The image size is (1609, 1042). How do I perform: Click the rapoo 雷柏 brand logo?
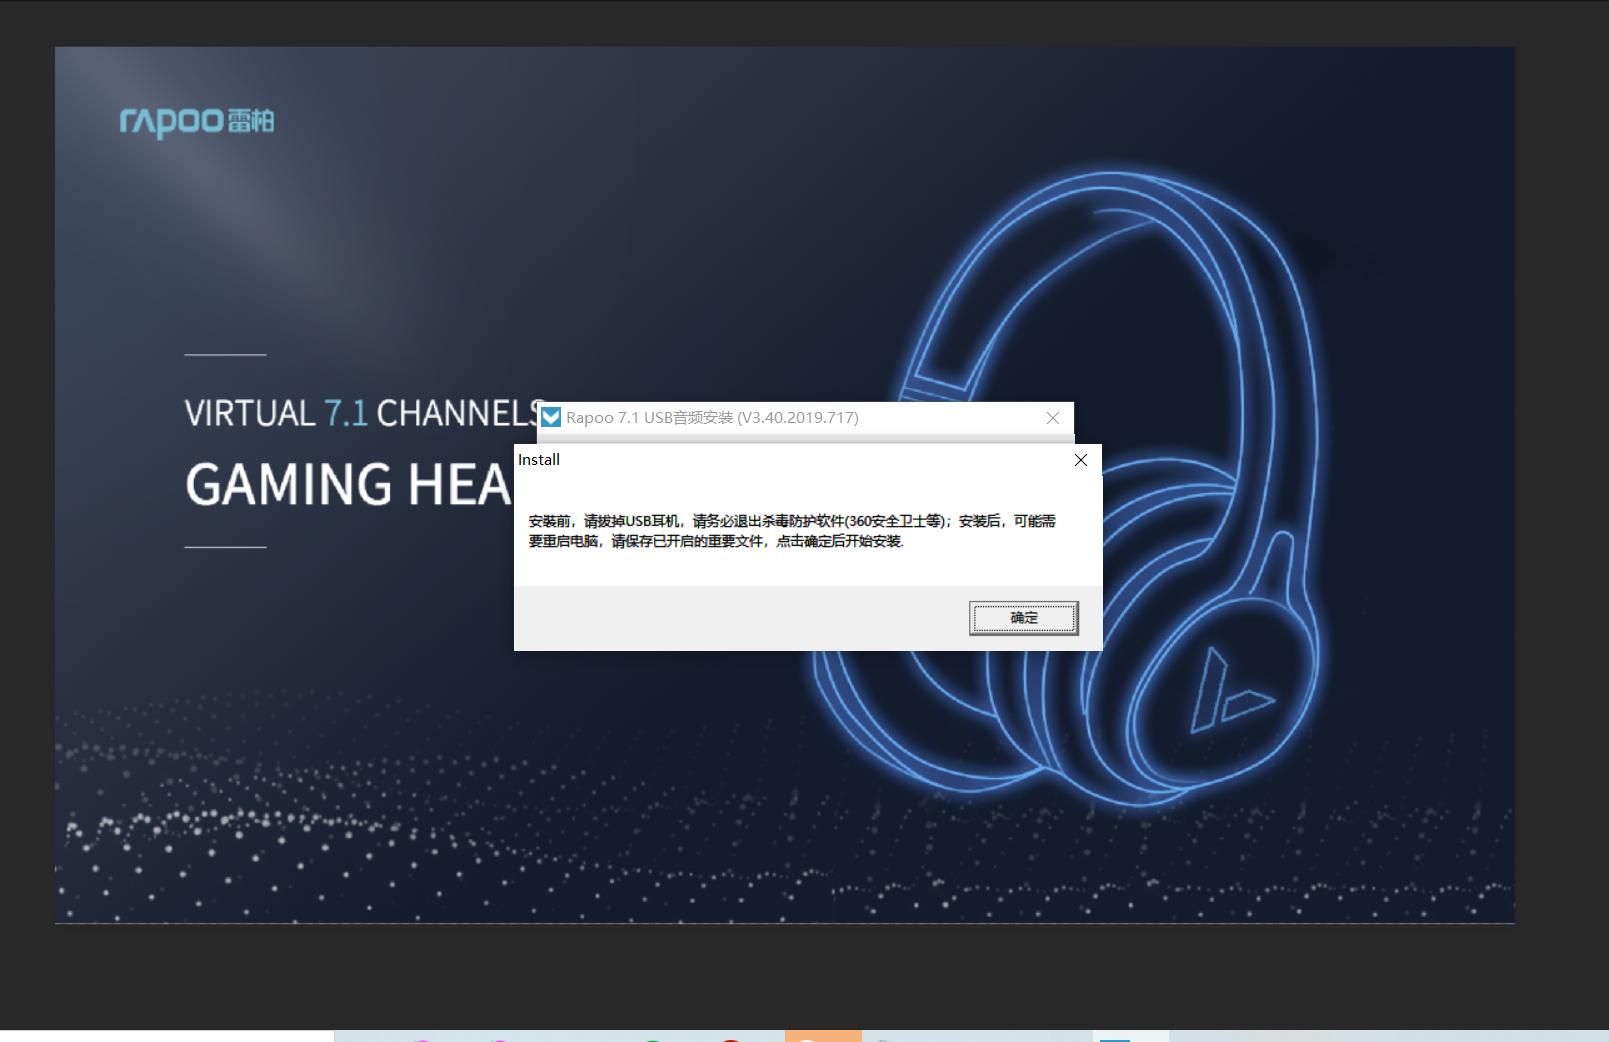196,121
